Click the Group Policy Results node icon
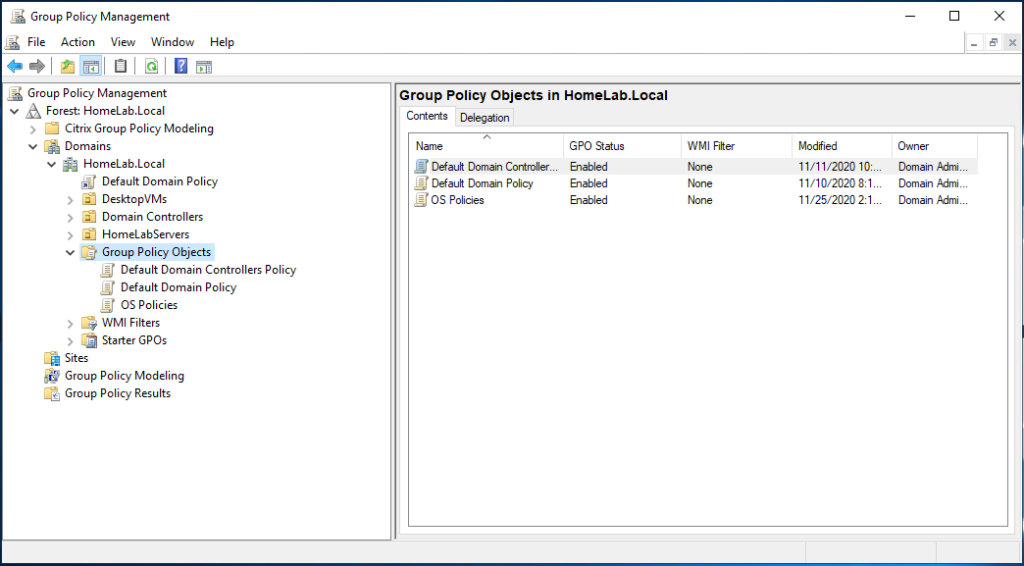This screenshot has width=1024, height=566. pos(52,393)
